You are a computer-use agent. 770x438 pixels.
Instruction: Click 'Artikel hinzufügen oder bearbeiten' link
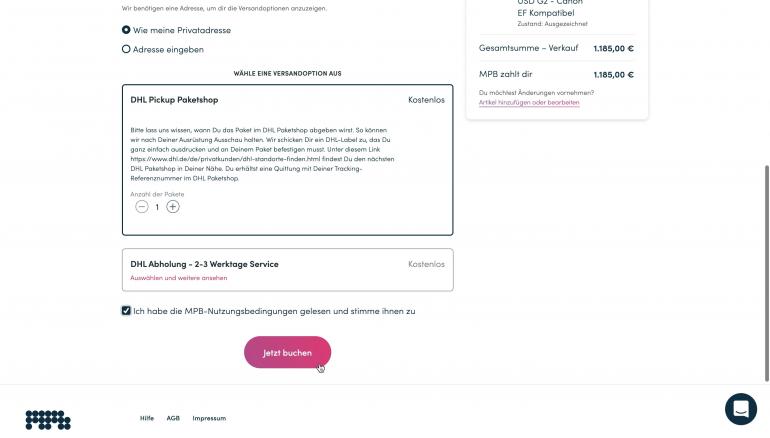pyautogui.click(x=529, y=103)
